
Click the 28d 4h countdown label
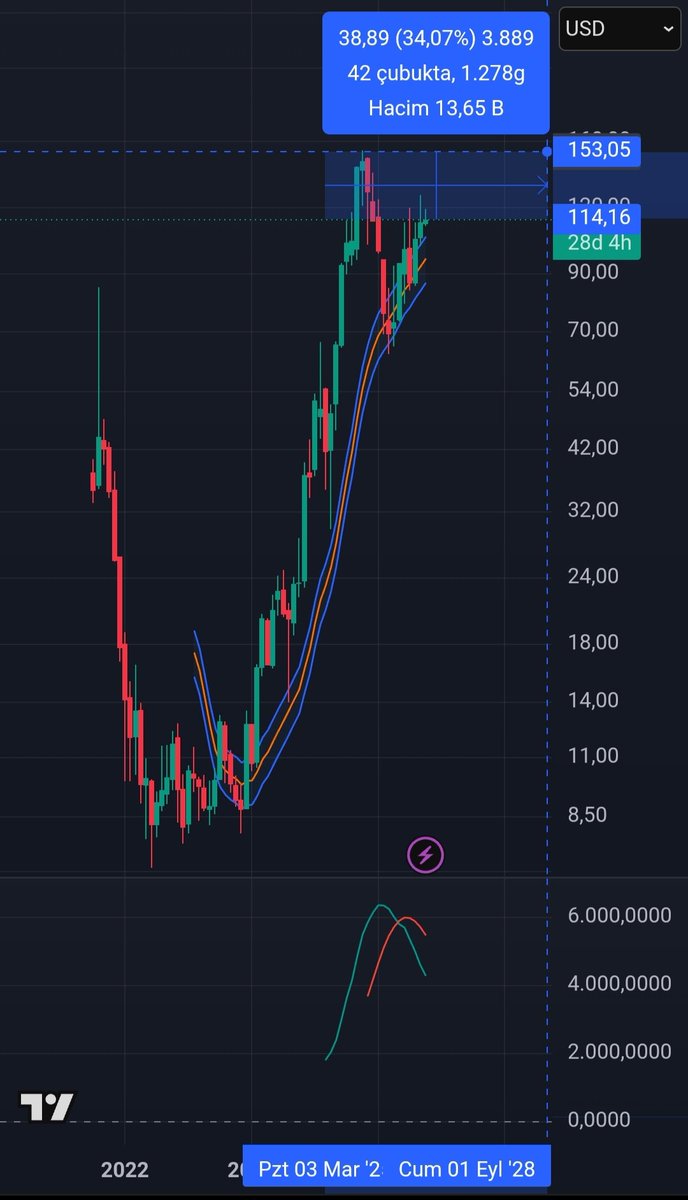[x=596, y=244]
